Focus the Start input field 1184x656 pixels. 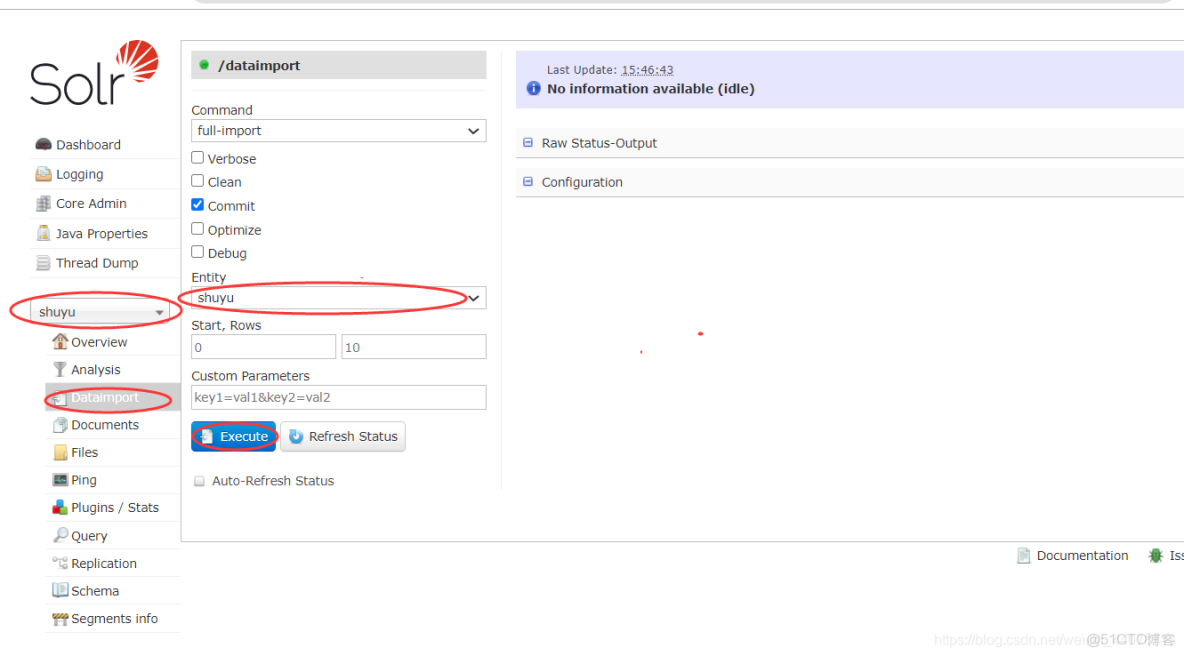click(x=263, y=347)
